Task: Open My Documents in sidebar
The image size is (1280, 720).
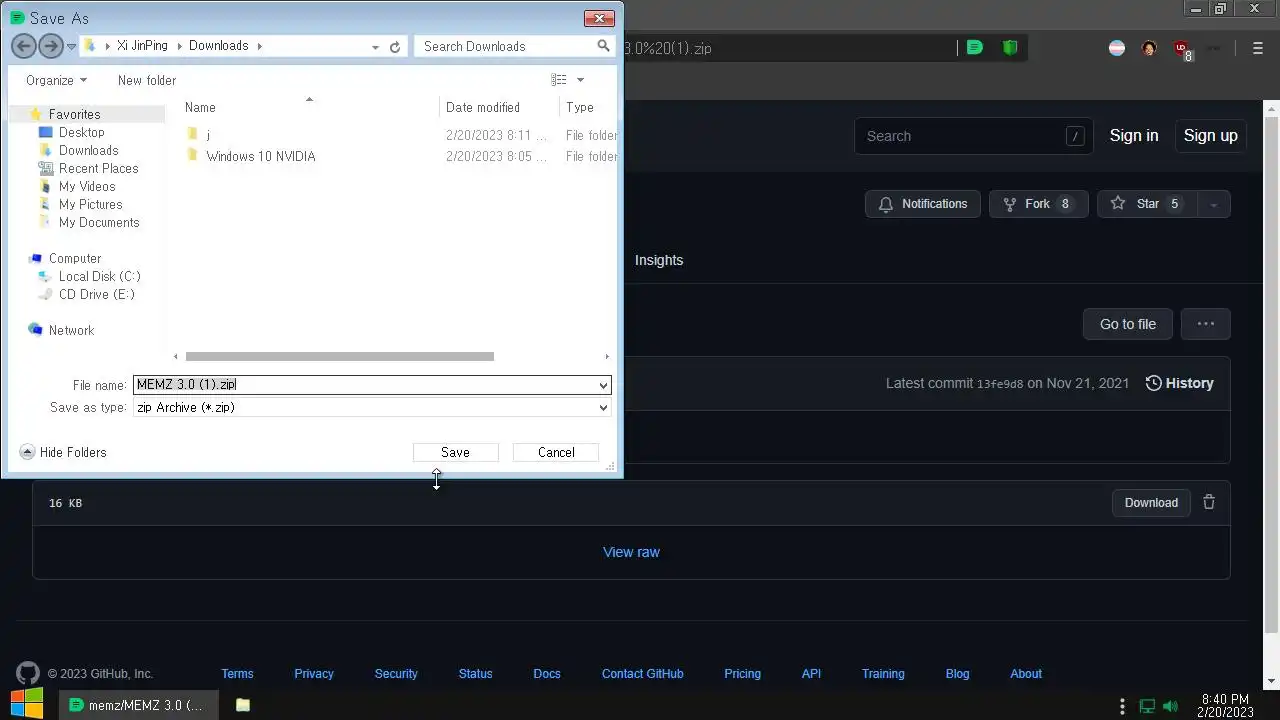Action: (x=99, y=222)
